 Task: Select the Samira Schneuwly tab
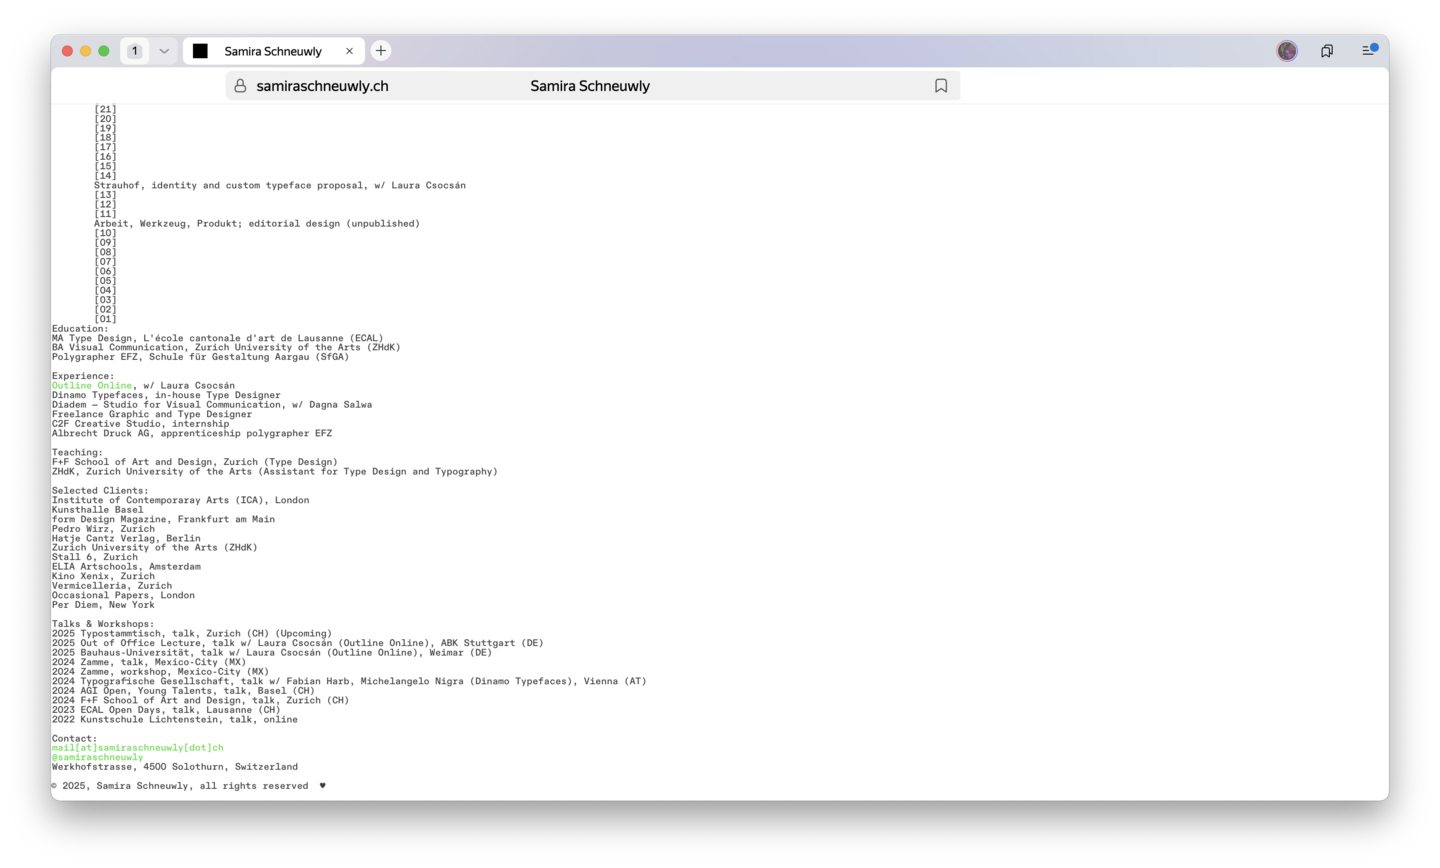click(274, 51)
